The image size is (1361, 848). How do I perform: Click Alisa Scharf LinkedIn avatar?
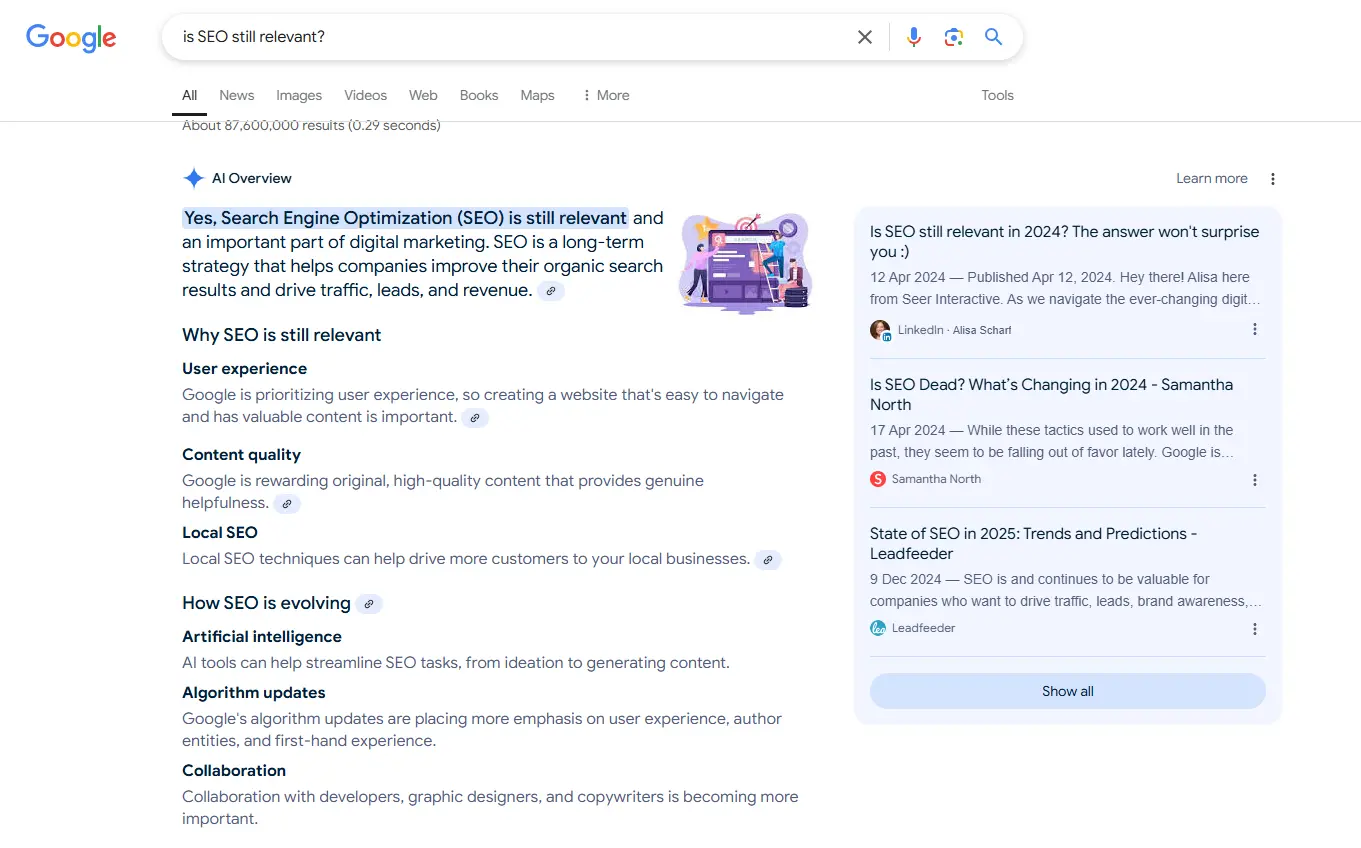pyautogui.click(x=880, y=330)
